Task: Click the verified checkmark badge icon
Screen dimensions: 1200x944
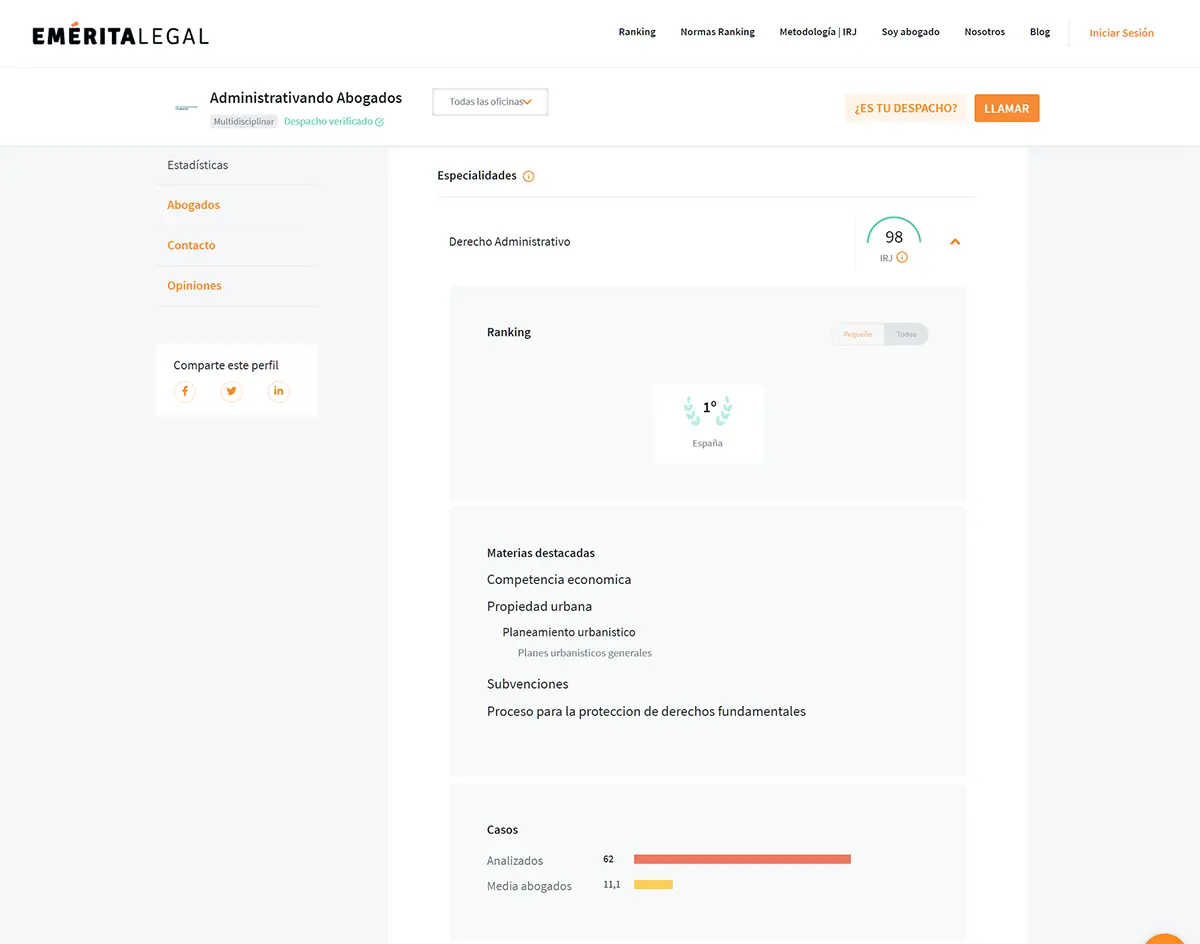Action: (379, 122)
